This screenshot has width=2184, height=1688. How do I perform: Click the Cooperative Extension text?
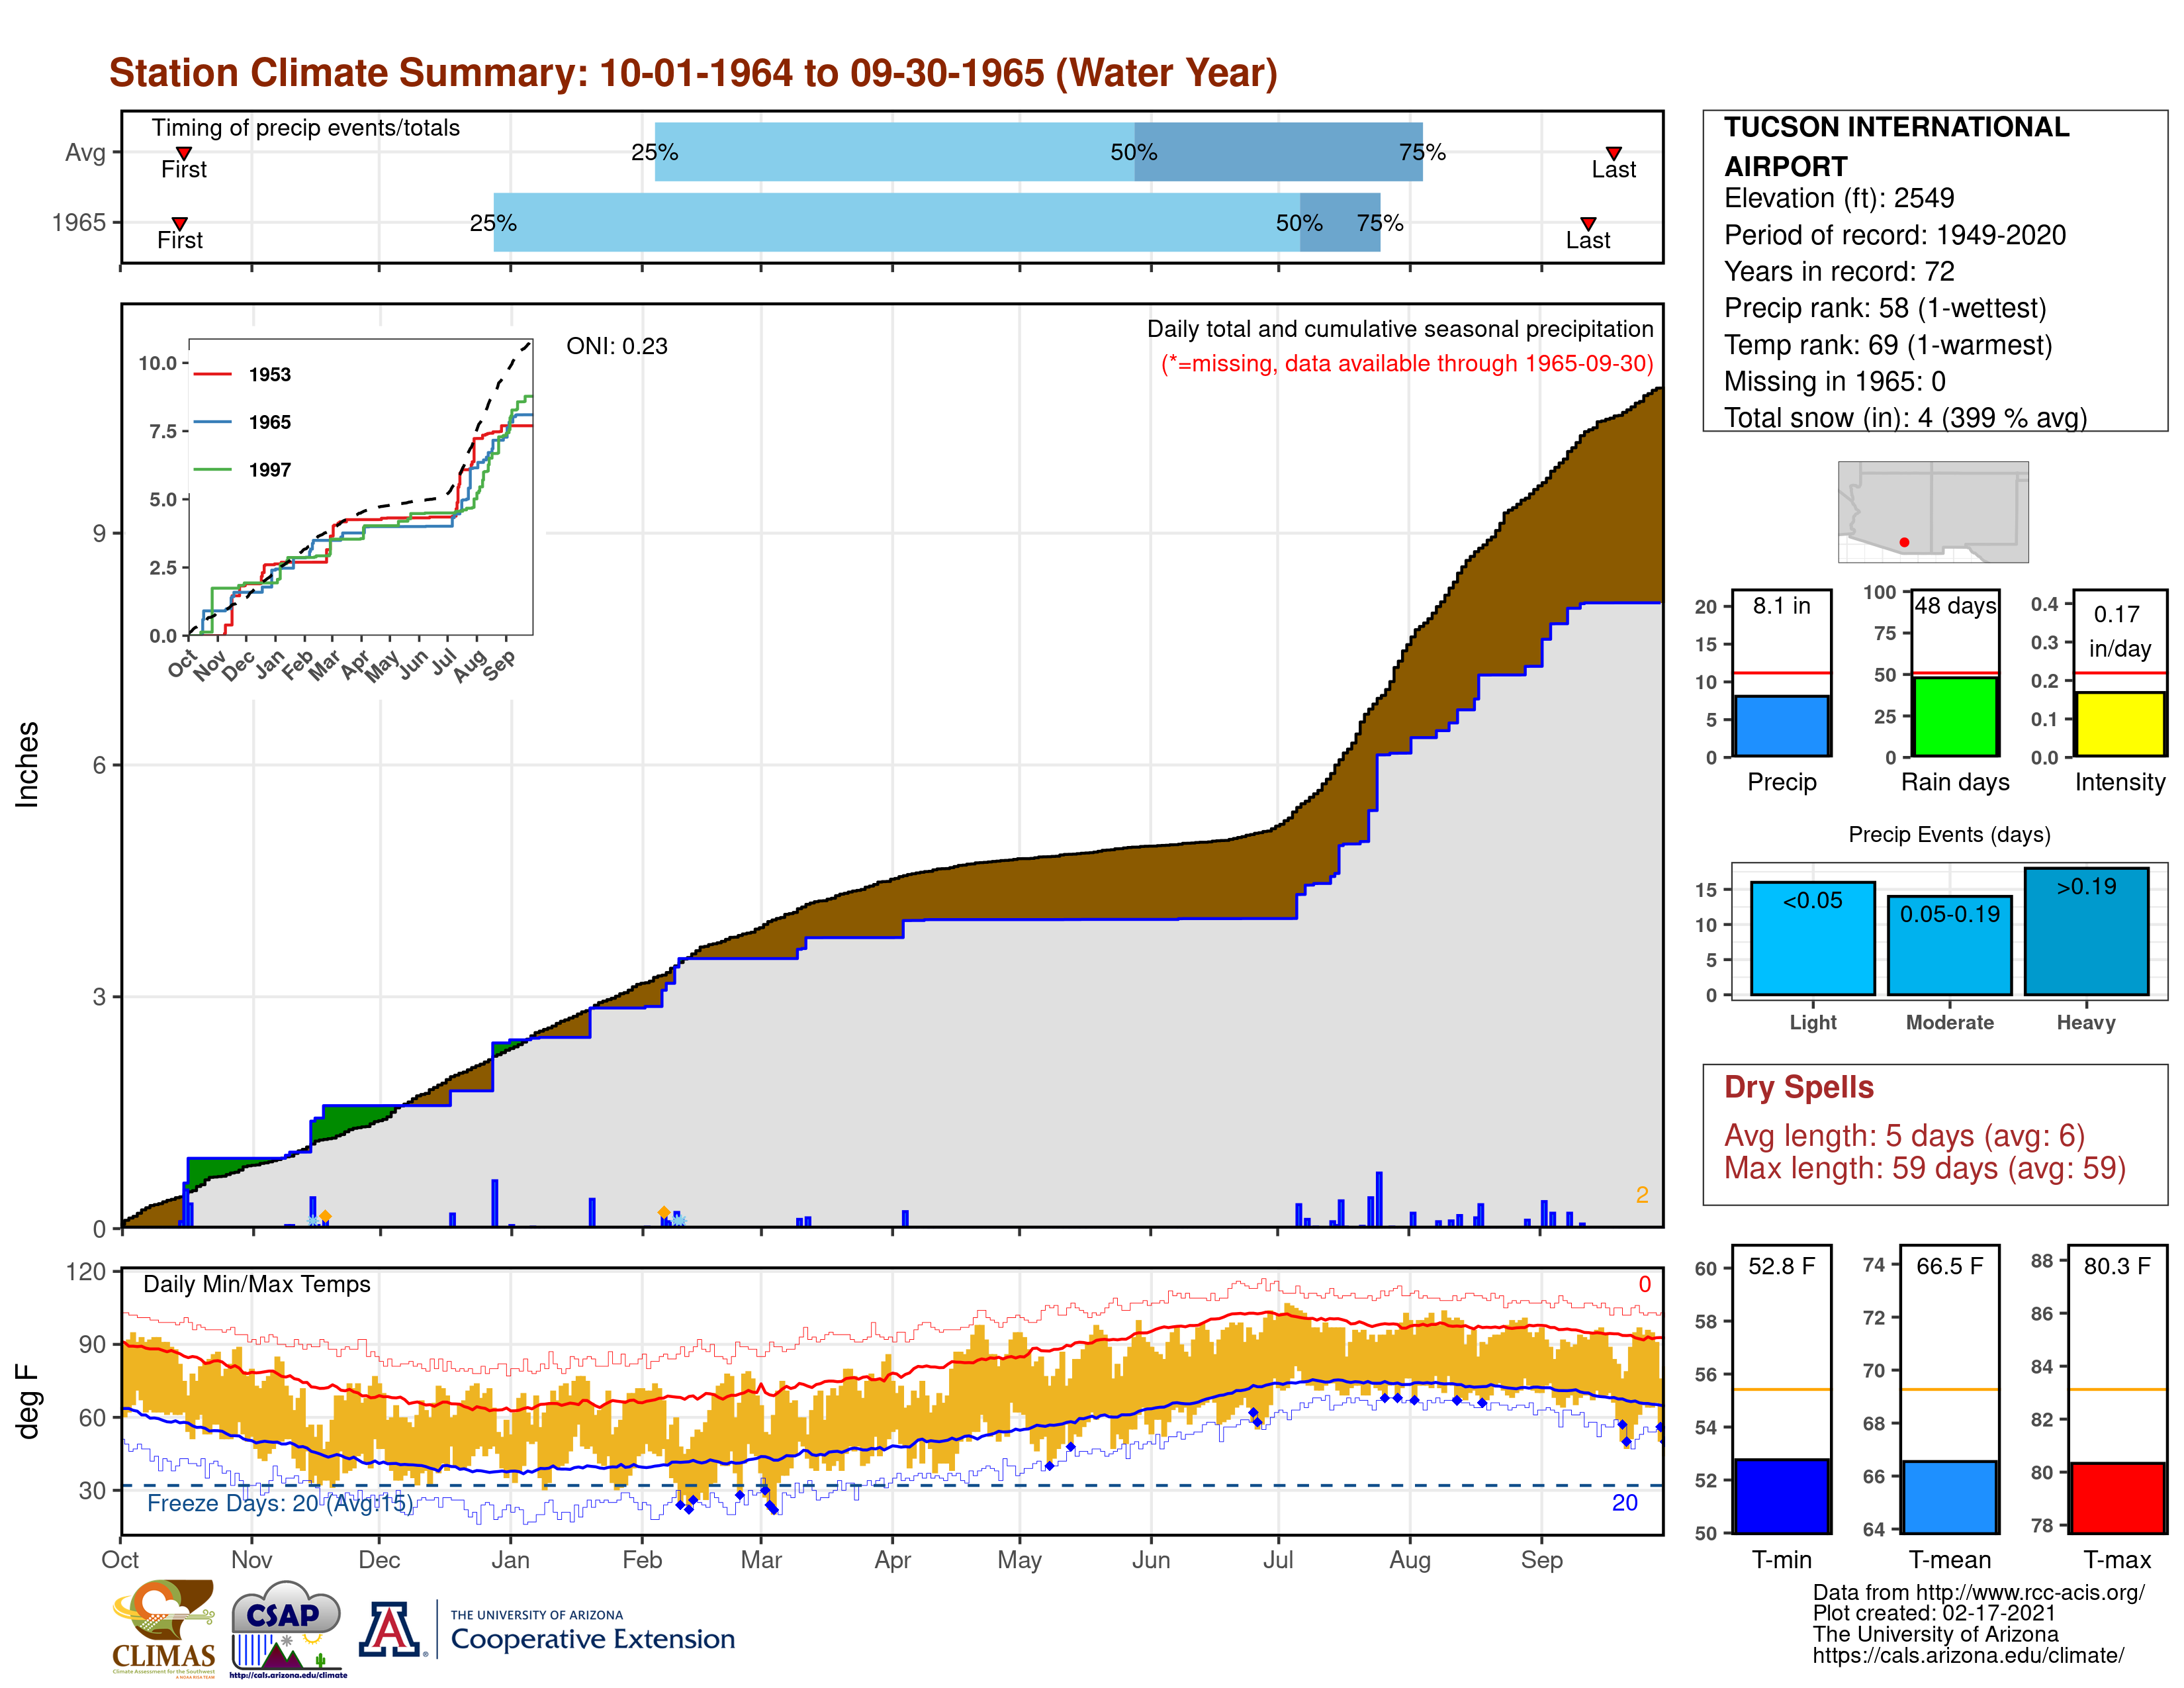point(593,1639)
